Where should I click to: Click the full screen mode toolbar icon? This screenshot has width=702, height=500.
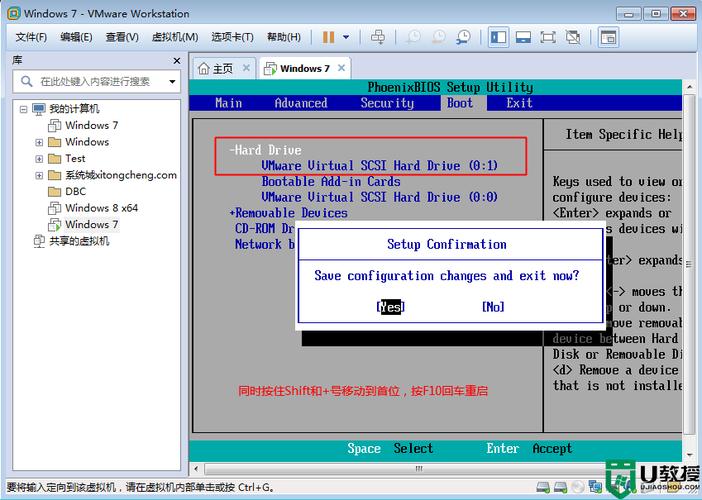coord(548,37)
